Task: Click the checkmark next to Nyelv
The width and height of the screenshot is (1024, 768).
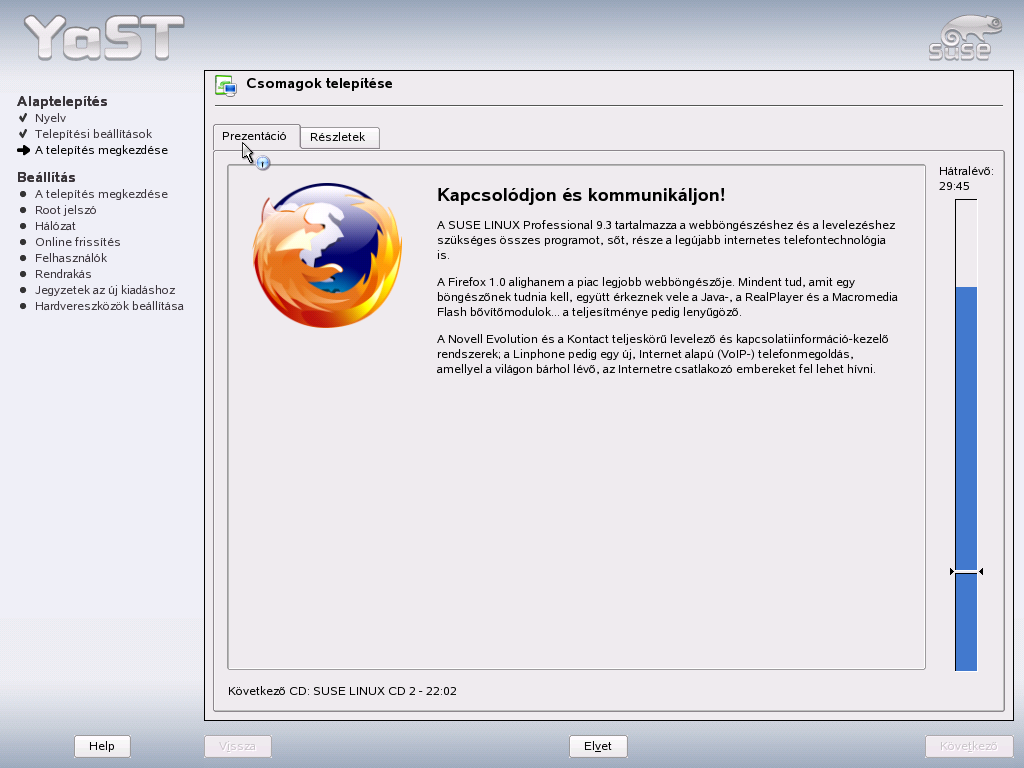Action: coord(24,118)
